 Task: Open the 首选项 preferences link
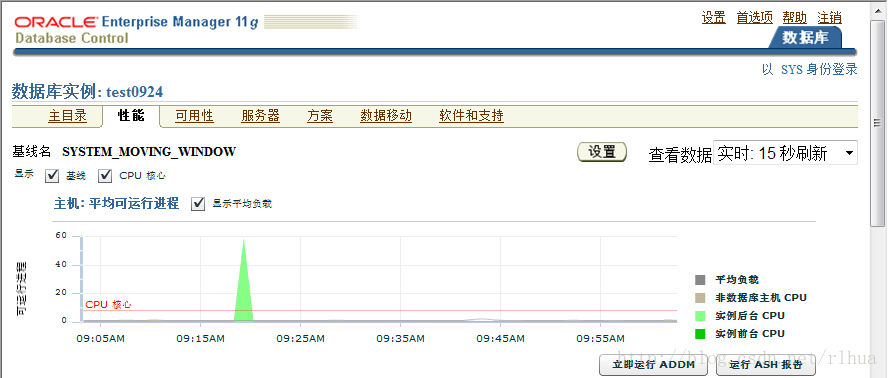tap(754, 18)
